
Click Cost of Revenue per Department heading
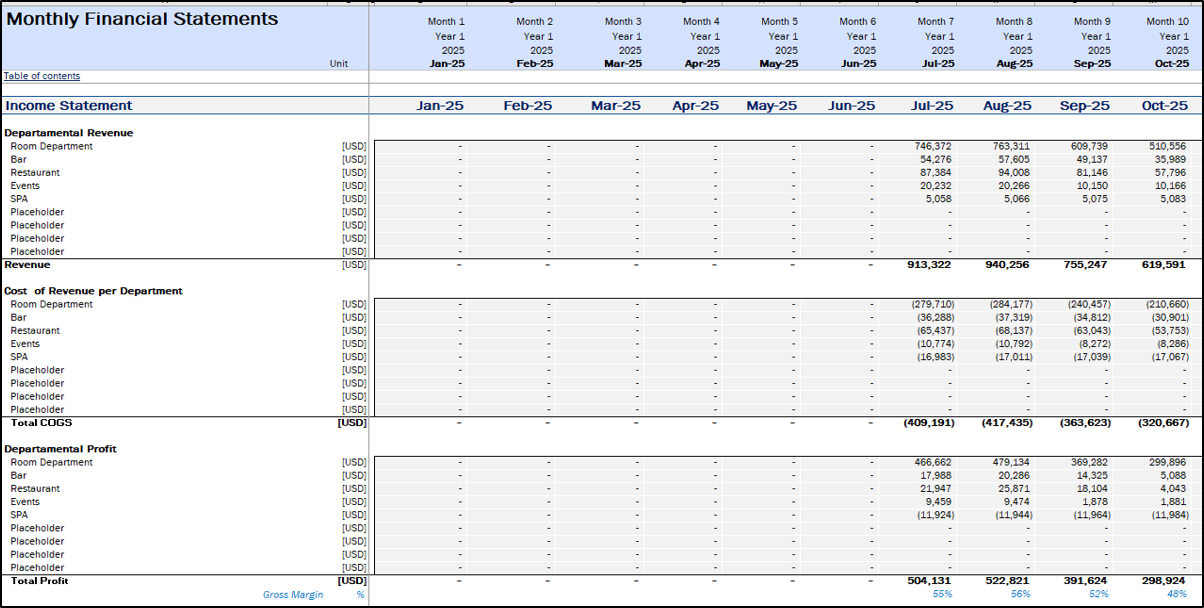coord(93,291)
